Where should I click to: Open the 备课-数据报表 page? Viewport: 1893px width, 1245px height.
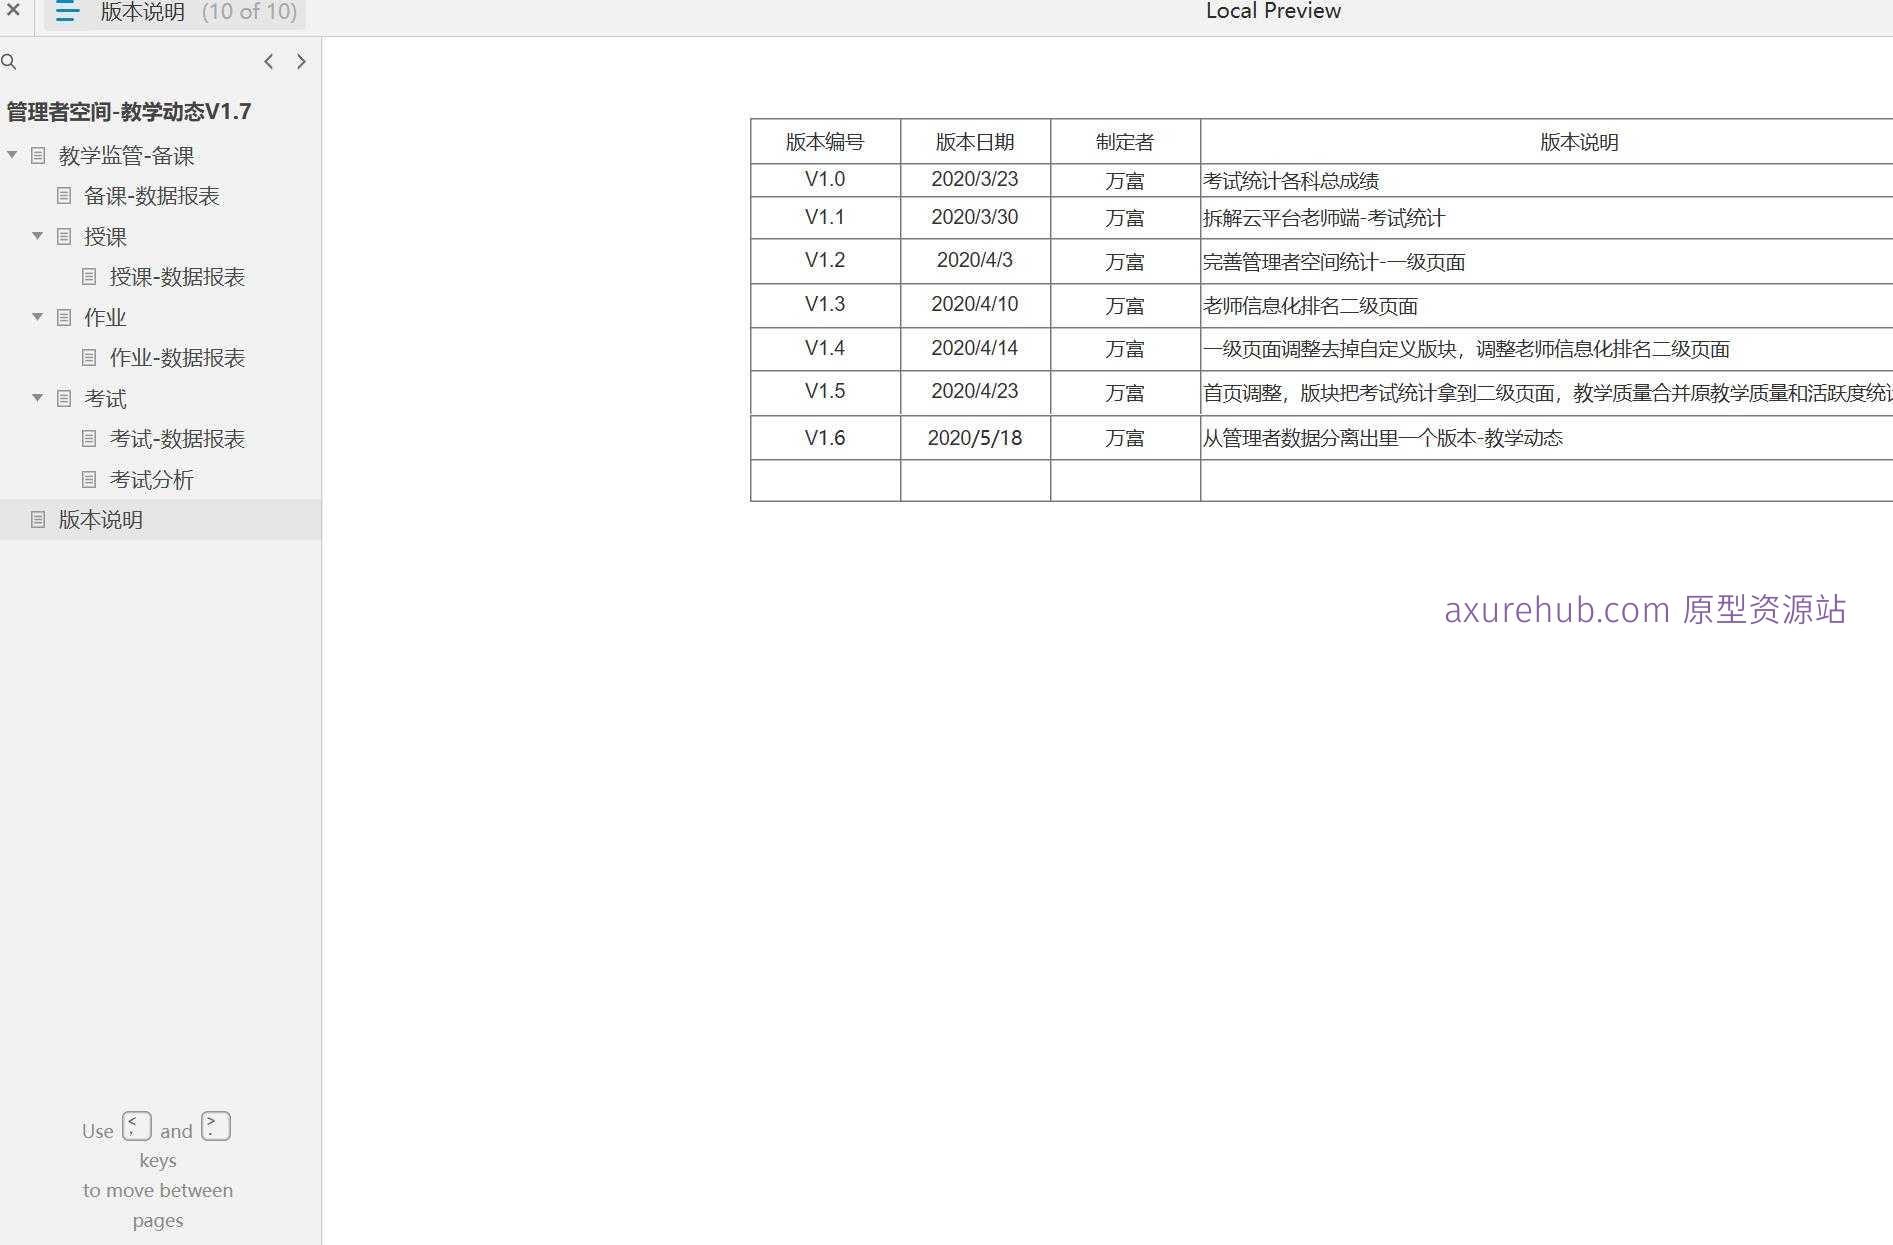[151, 196]
